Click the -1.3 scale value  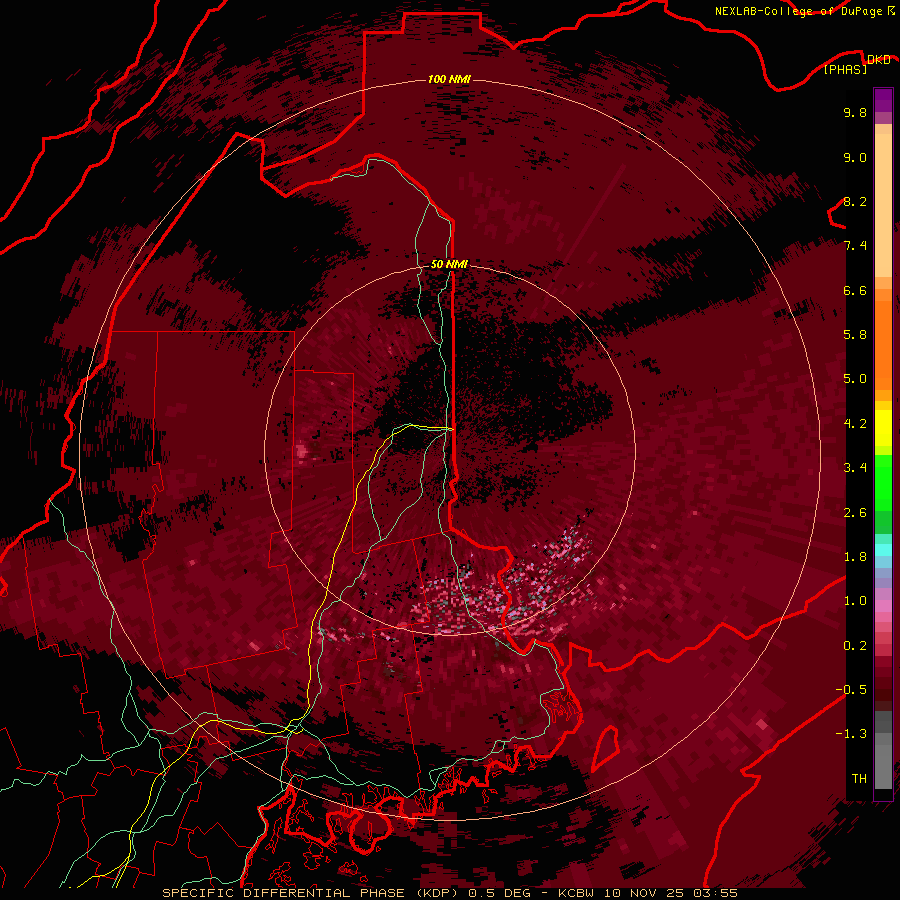(851, 734)
